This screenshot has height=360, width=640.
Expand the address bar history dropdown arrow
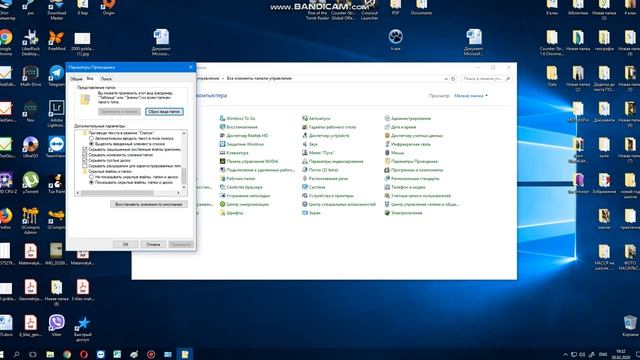tap(446, 79)
